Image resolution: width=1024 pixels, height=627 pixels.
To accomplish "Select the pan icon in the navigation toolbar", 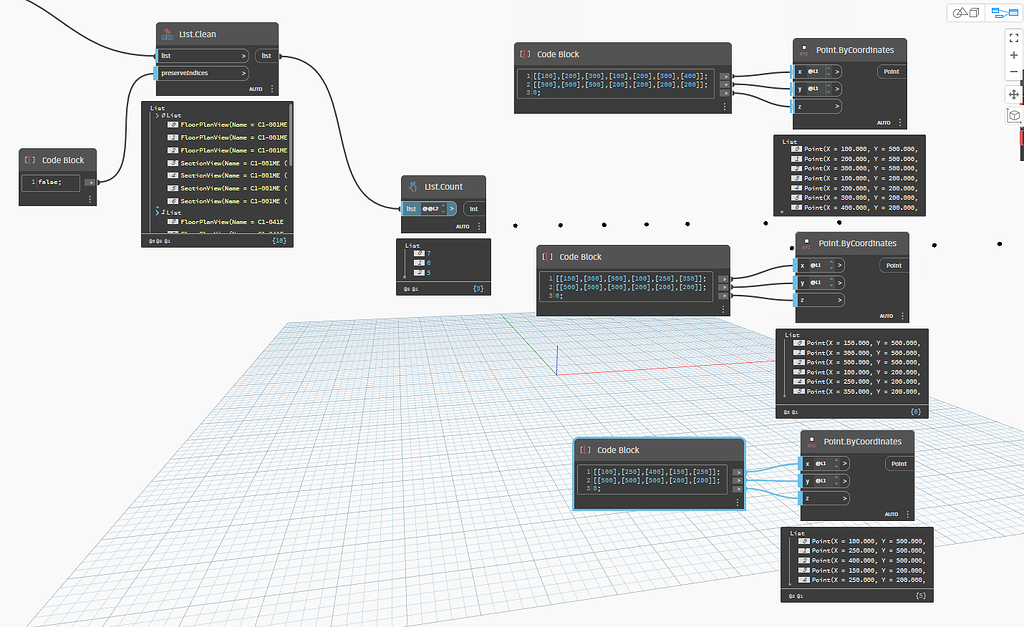I will pos(1013,95).
